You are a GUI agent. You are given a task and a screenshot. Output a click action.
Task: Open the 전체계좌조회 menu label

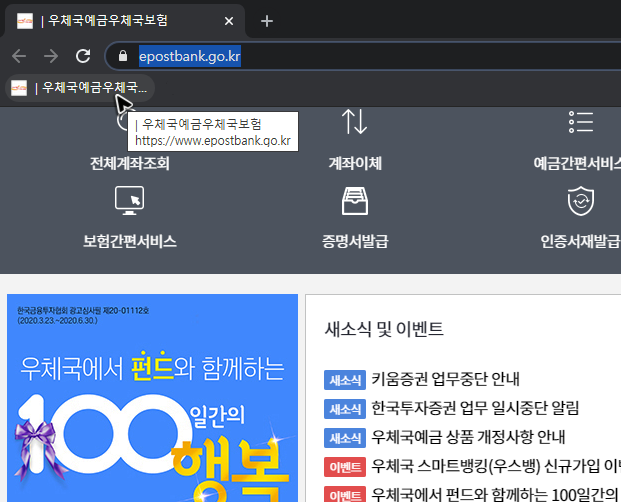pyautogui.click(x=130, y=163)
